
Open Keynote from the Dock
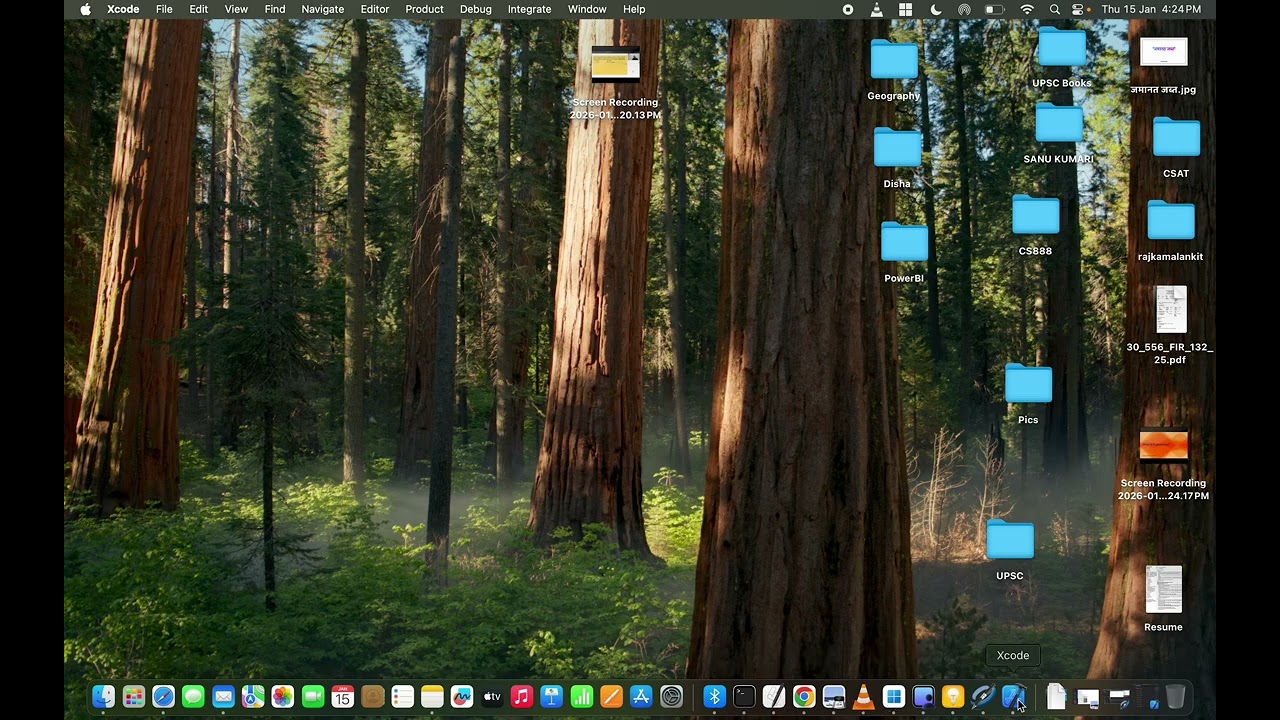pos(552,697)
